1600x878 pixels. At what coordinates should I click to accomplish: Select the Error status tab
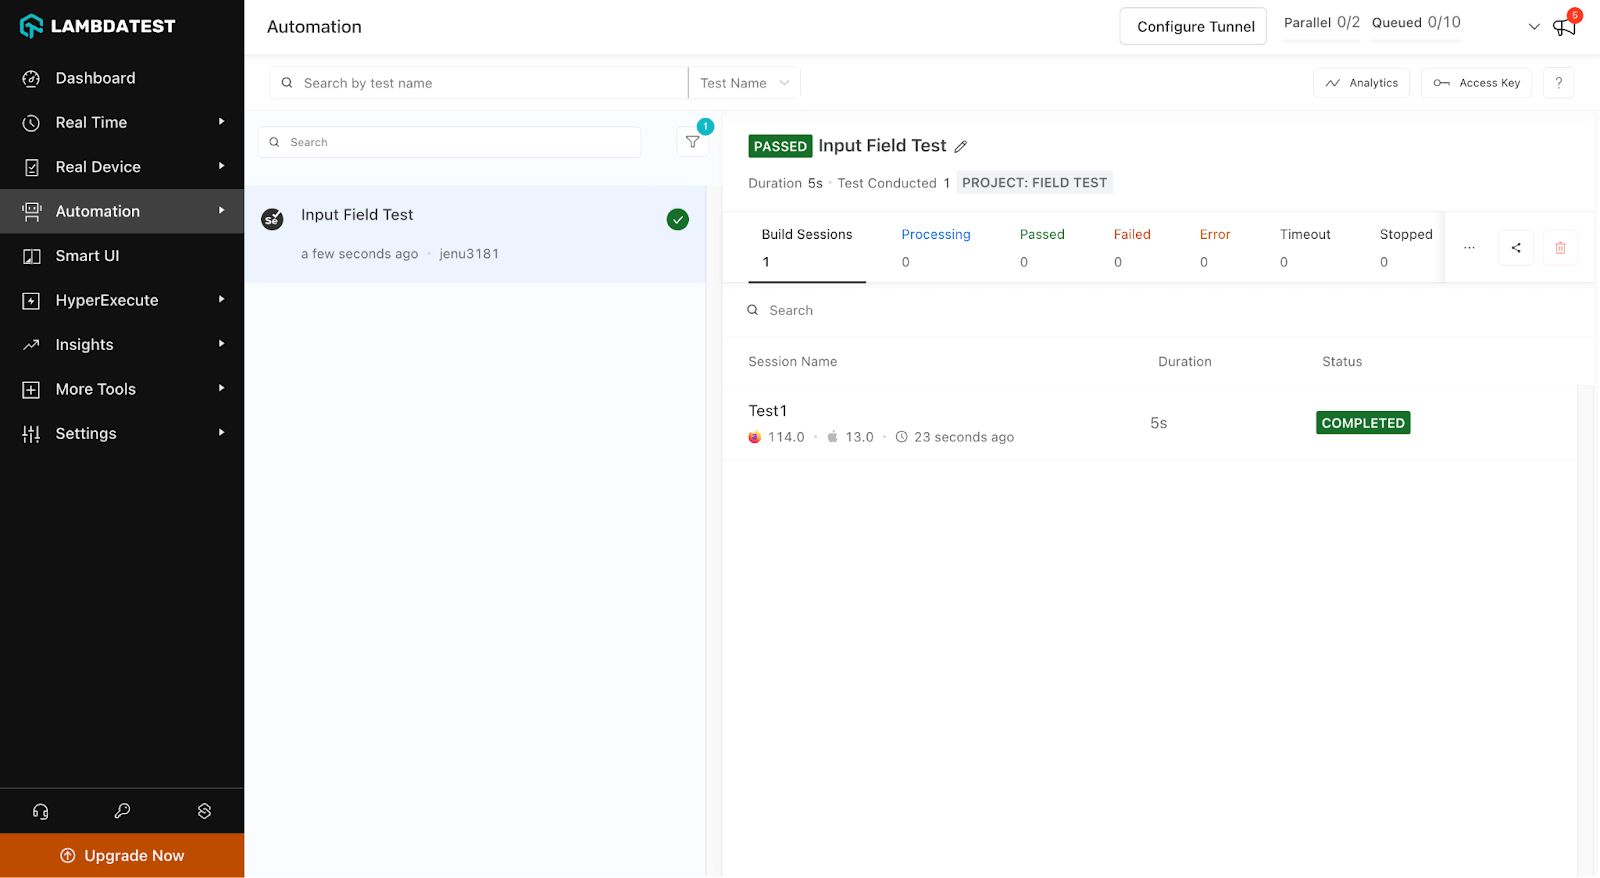(1215, 248)
